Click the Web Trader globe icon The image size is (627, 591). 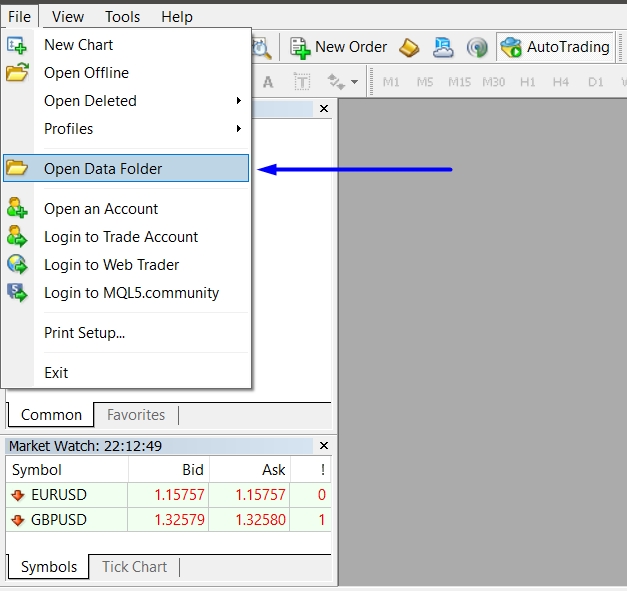(17, 264)
